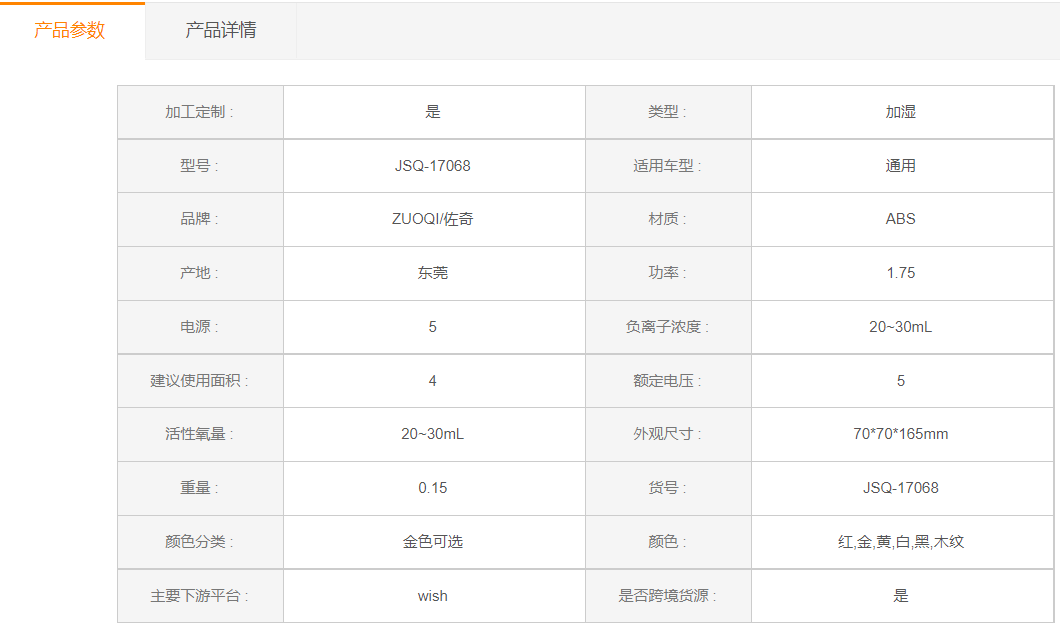Select the size value 70*70*165mm
The width and height of the screenshot is (1060, 625).
tap(902, 434)
